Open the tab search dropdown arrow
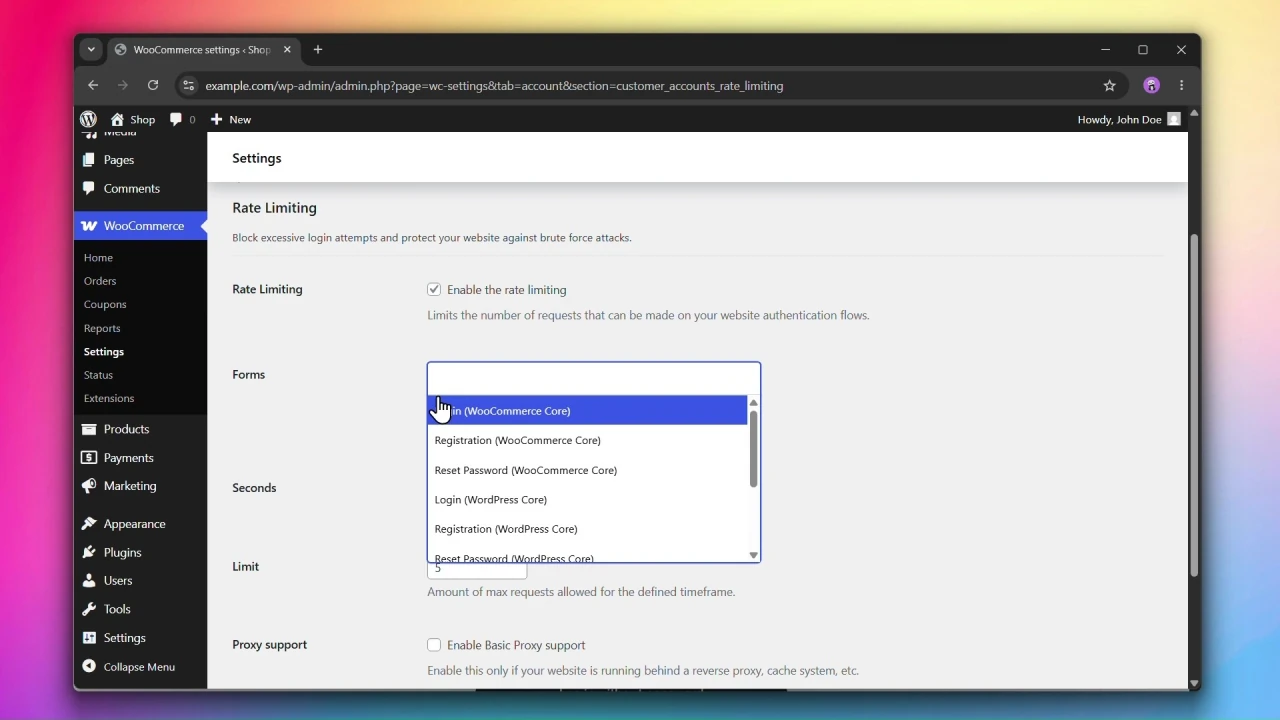The width and height of the screenshot is (1280, 720). click(91, 50)
